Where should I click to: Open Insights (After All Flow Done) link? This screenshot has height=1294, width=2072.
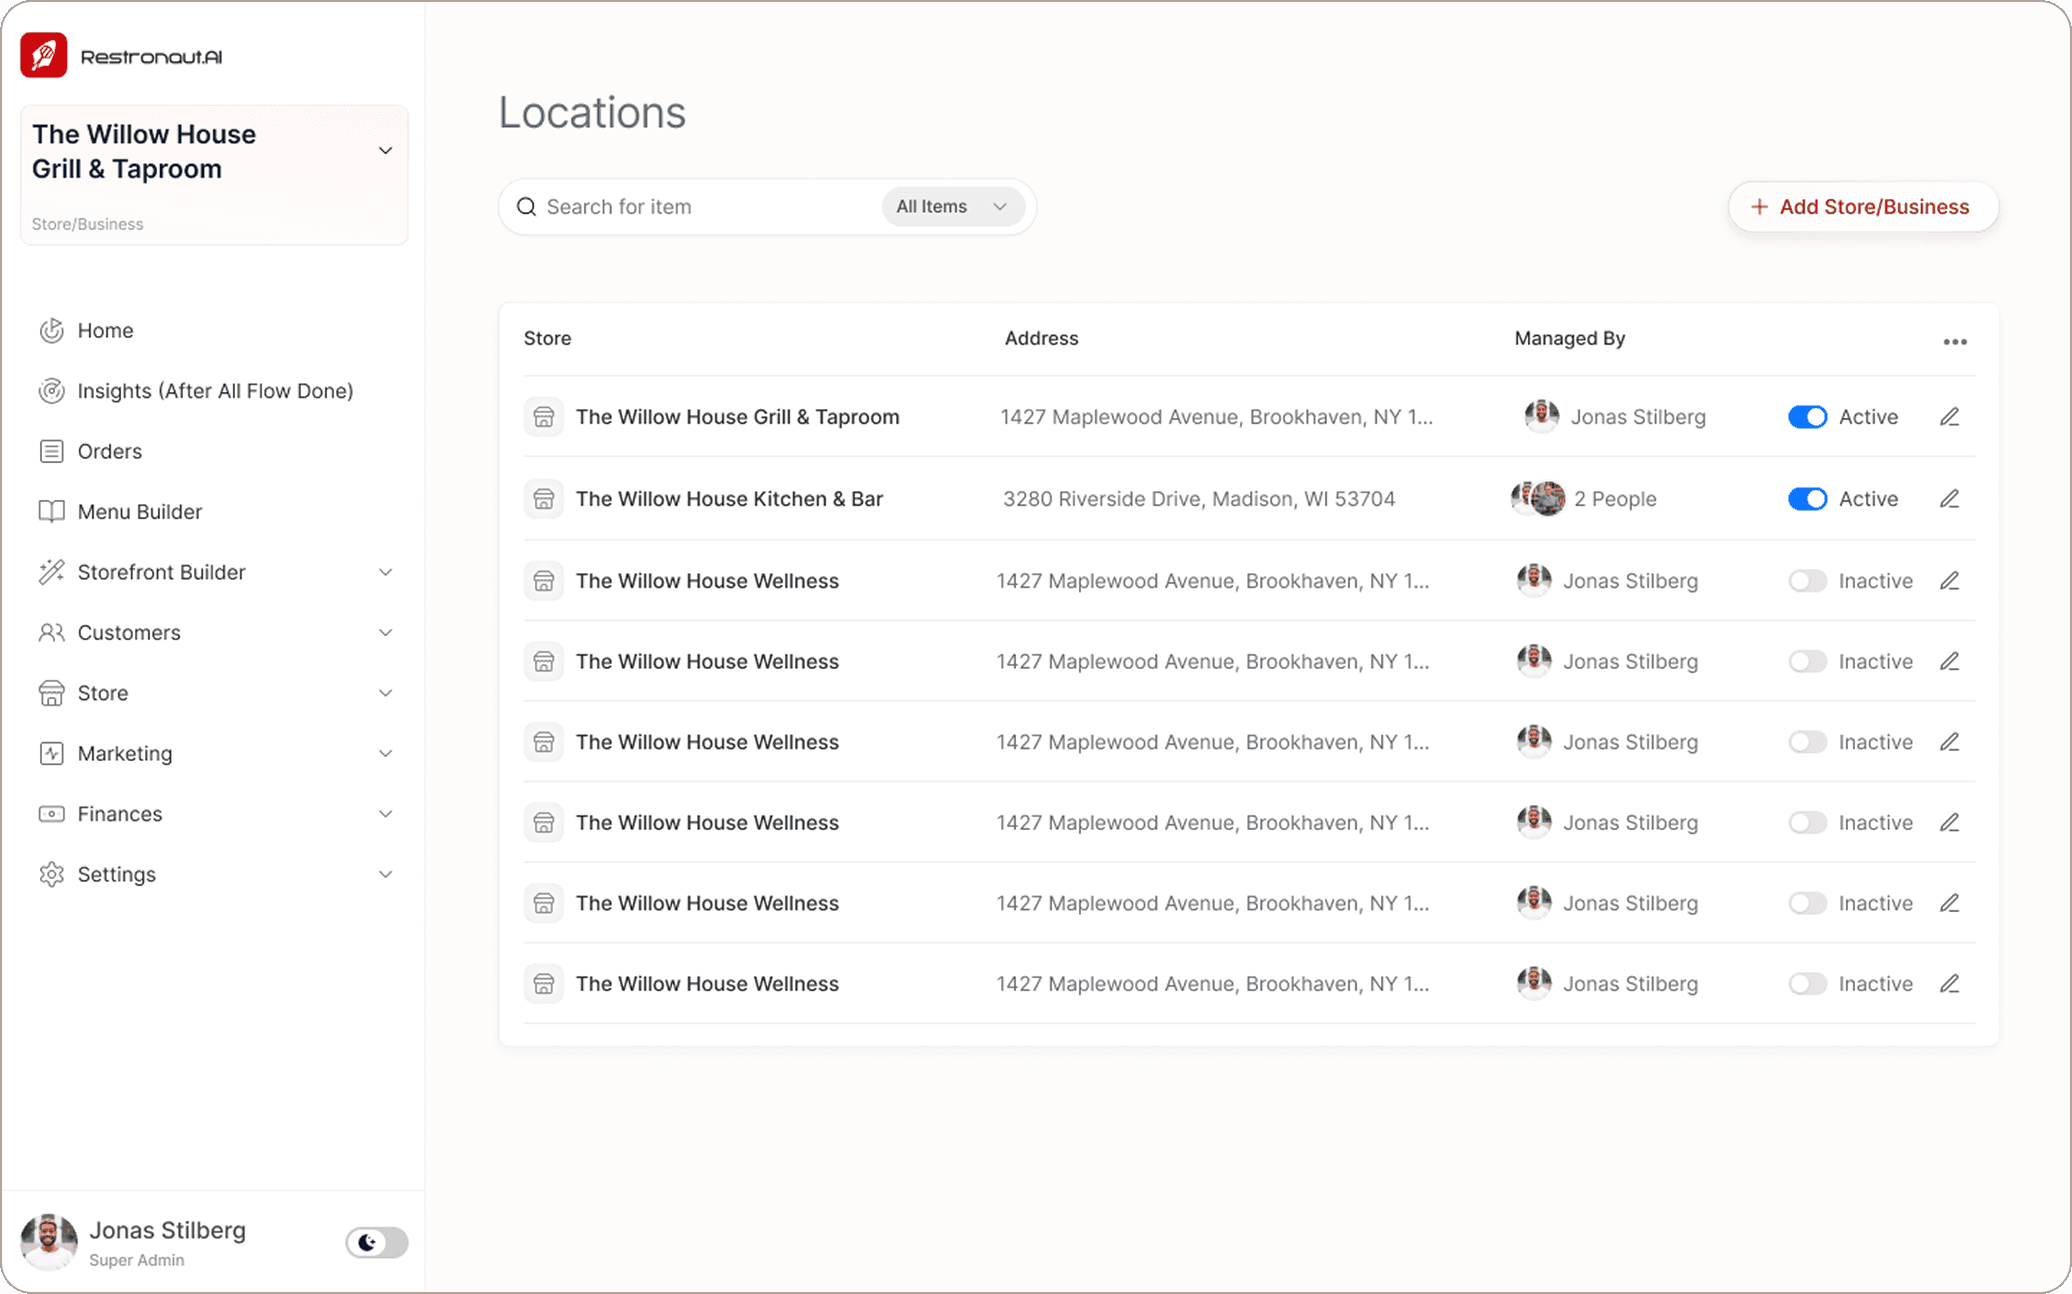tap(215, 391)
